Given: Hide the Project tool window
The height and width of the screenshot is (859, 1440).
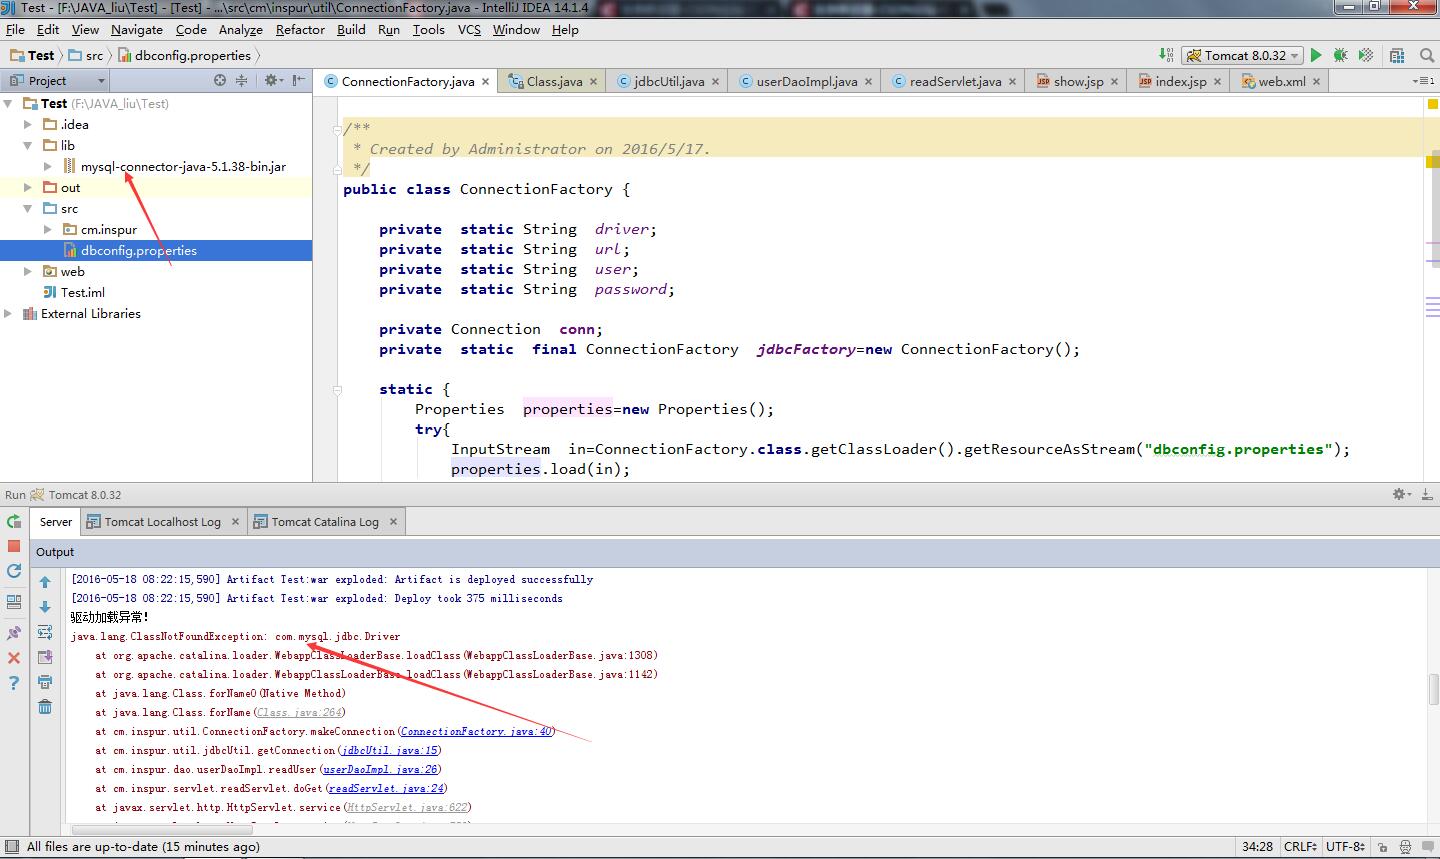Looking at the screenshot, I should 299,80.
